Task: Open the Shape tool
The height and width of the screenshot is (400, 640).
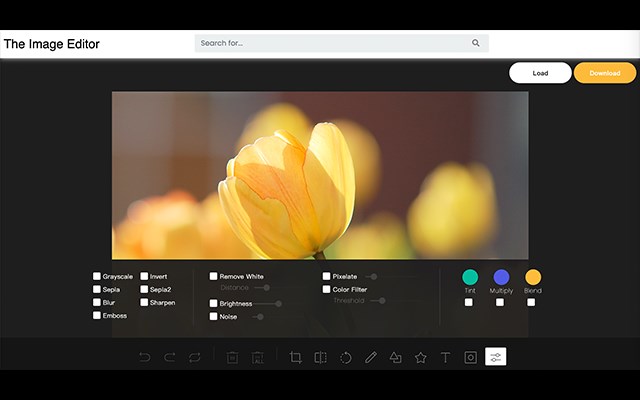Action: point(396,358)
